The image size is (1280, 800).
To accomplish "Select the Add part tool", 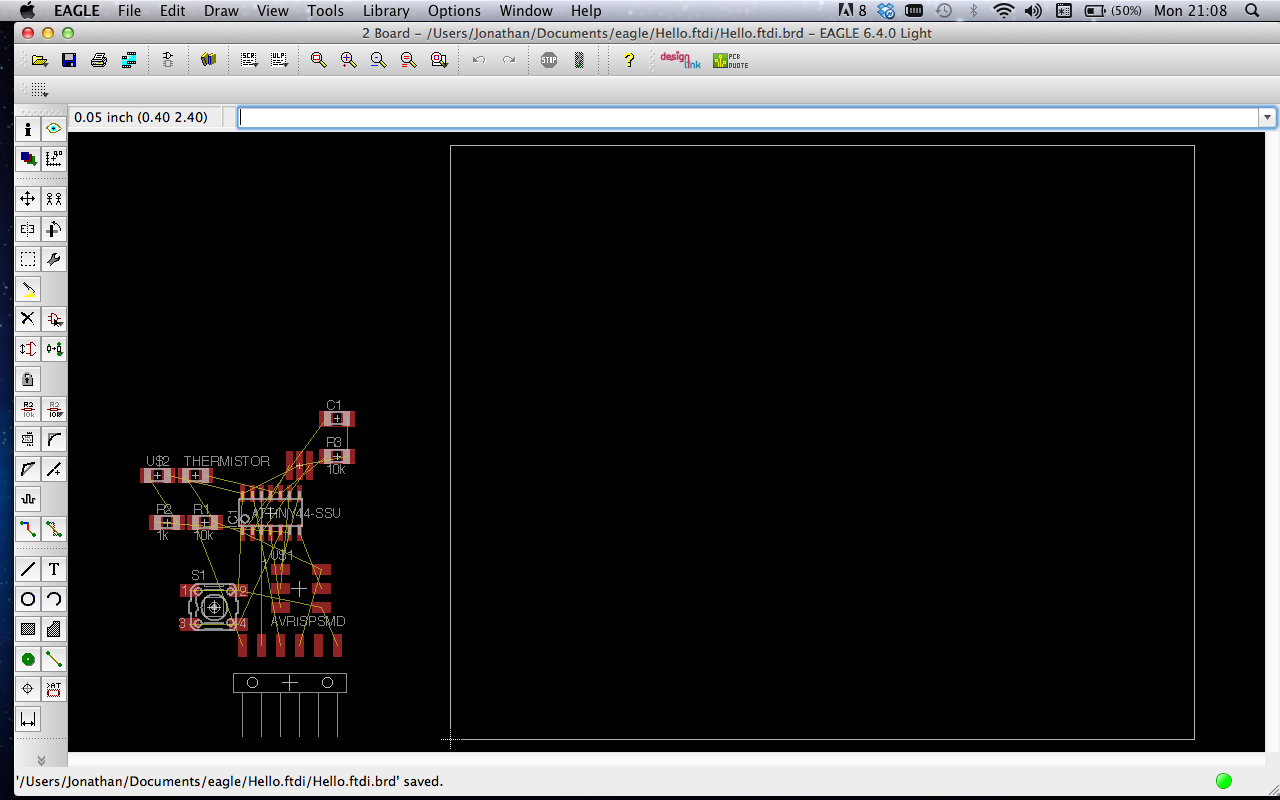I will 54,319.
